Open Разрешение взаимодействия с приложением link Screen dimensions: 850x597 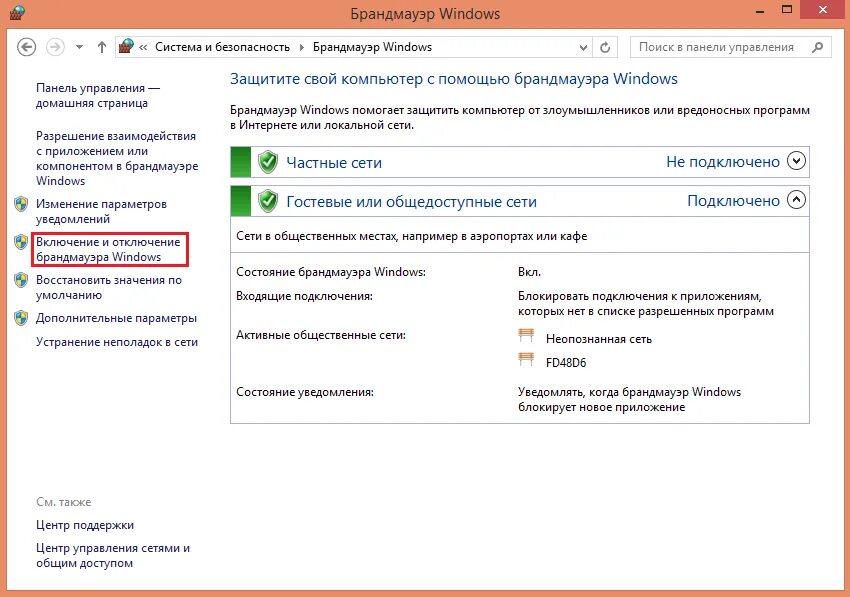(x=117, y=158)
